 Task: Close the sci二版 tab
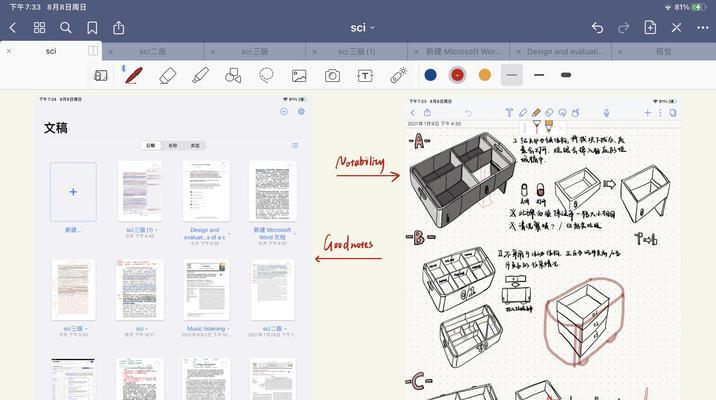tap(111, 52)
